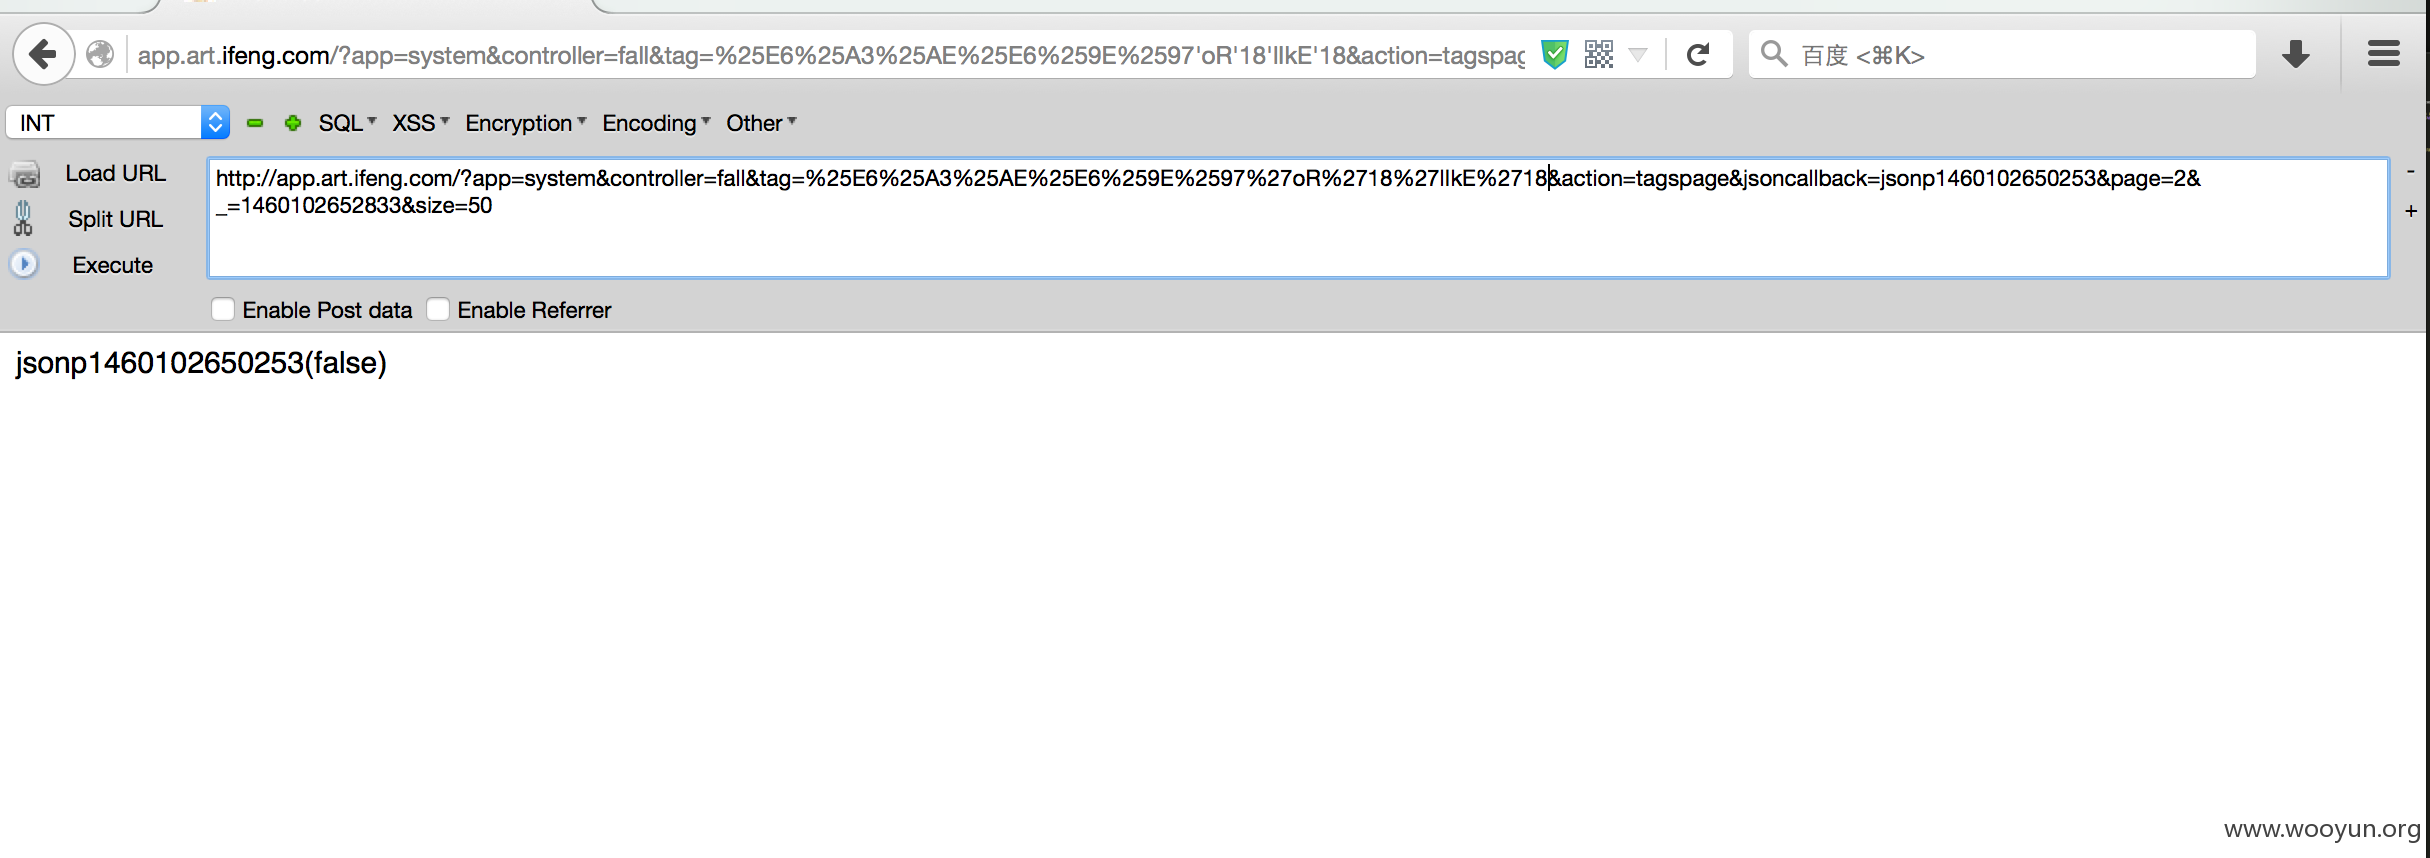Enable Post data checkbox
Image resolution: width=2430 pixels, height=858 pixels.
pyautogui.click(x=223, y=309)
